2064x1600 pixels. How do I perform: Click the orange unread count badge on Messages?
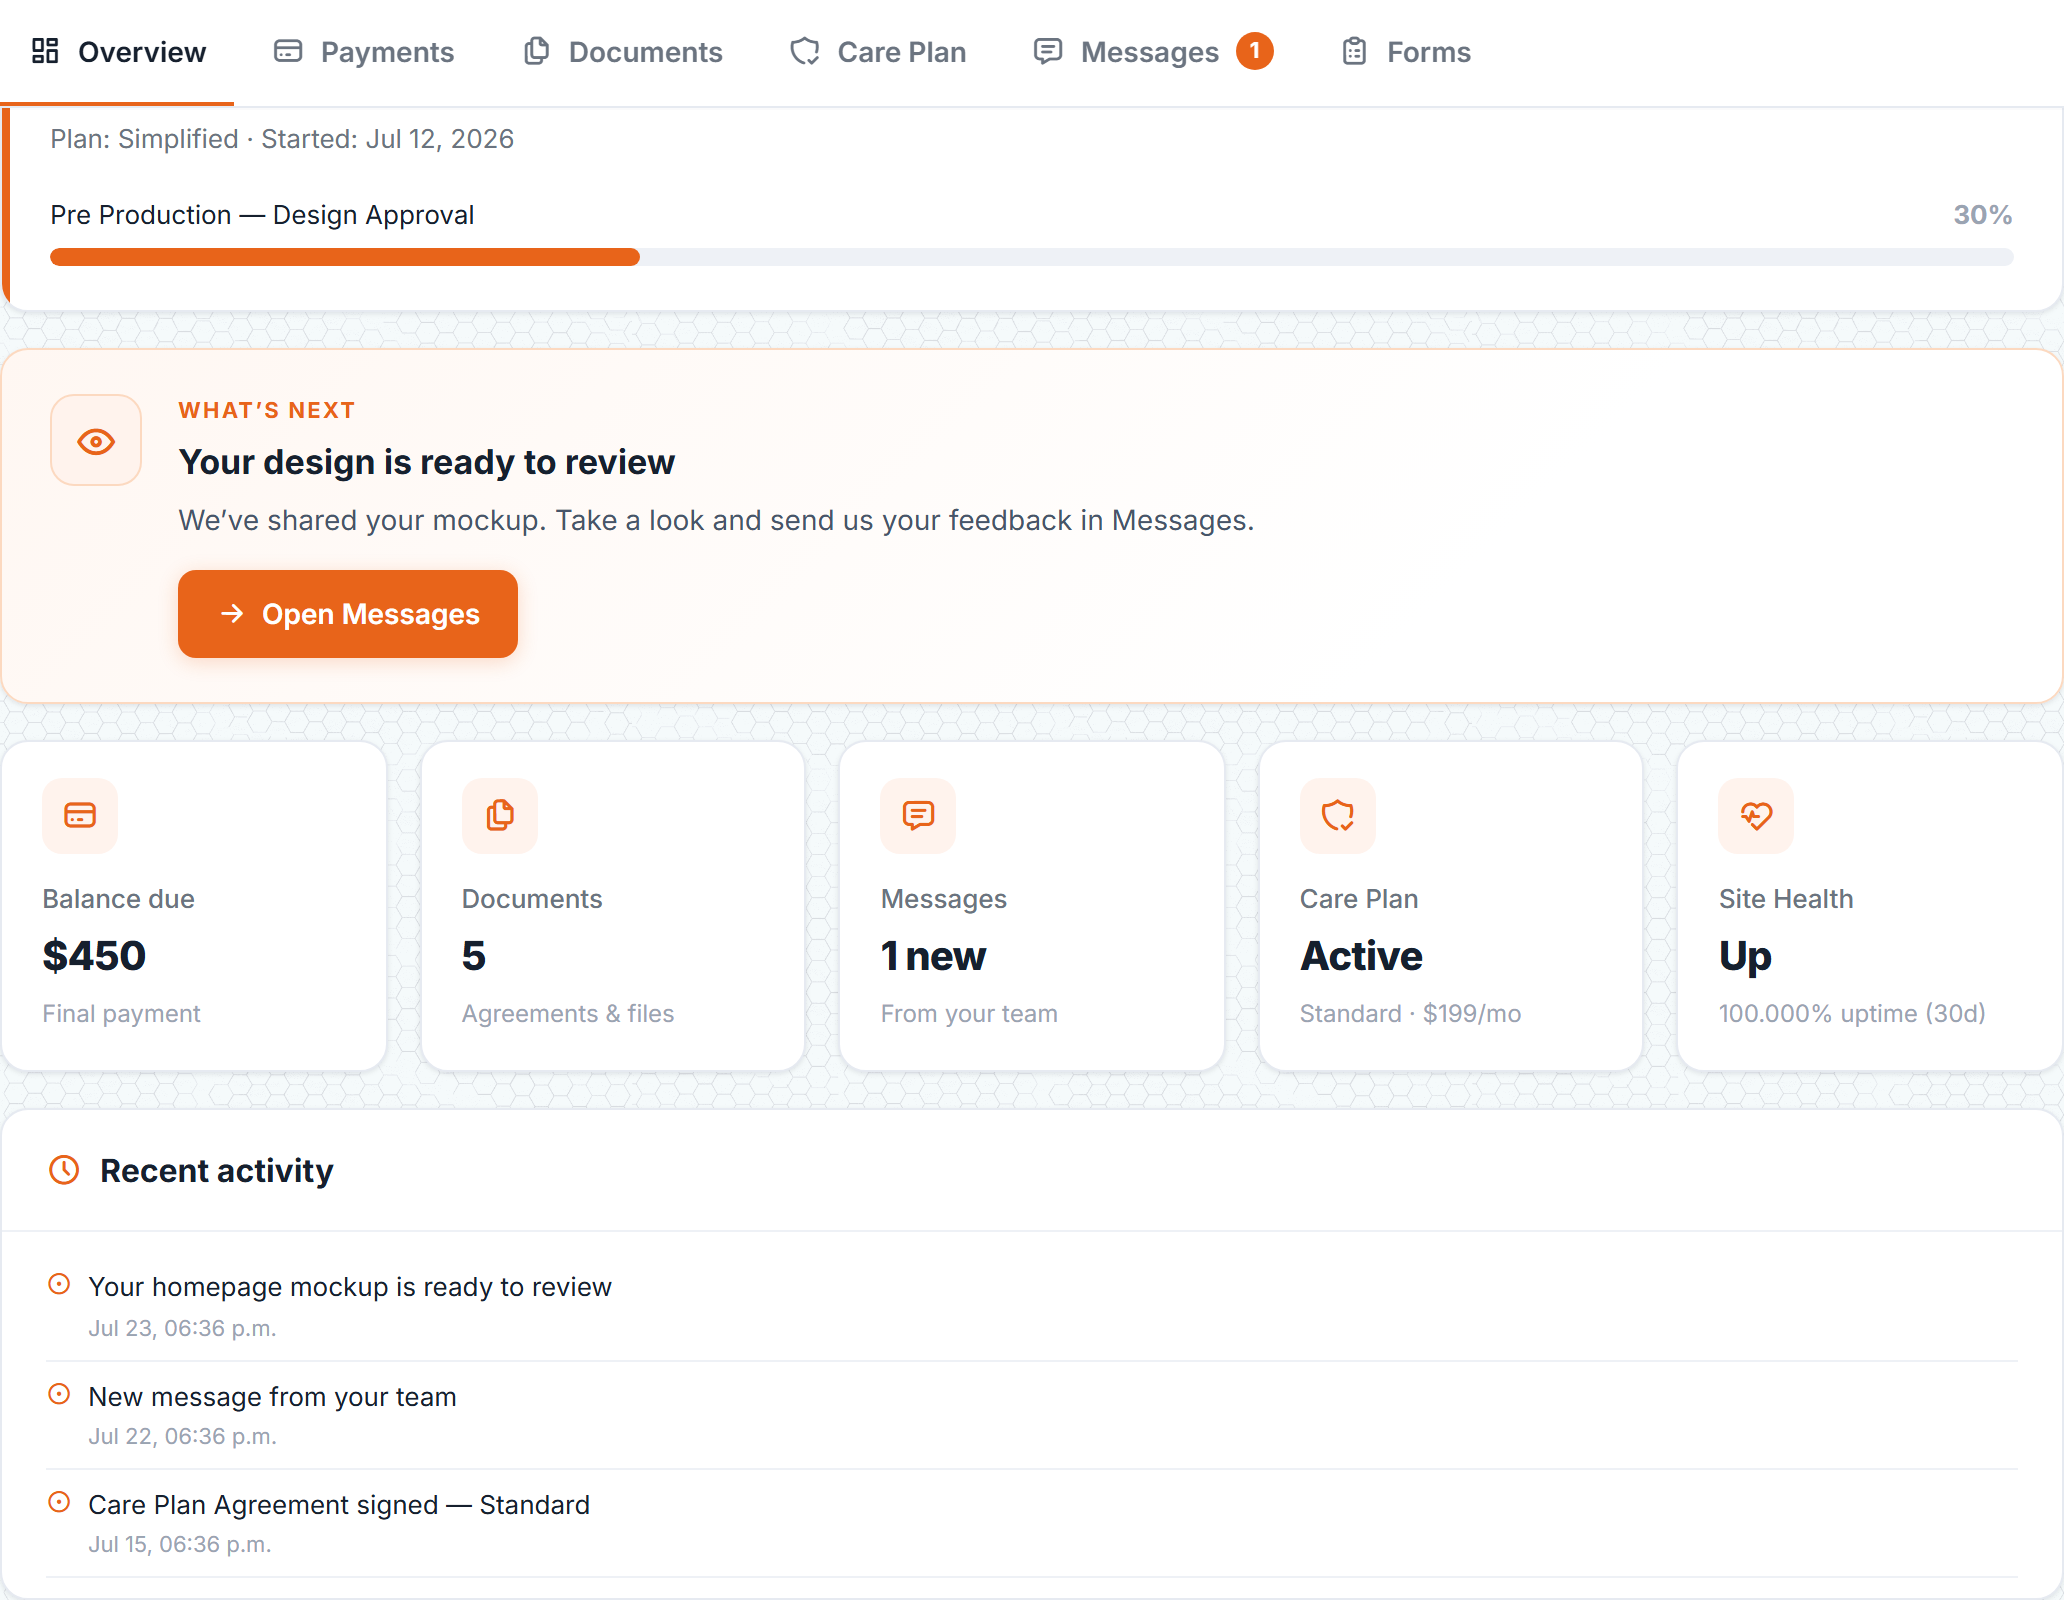click(1254, 51)
